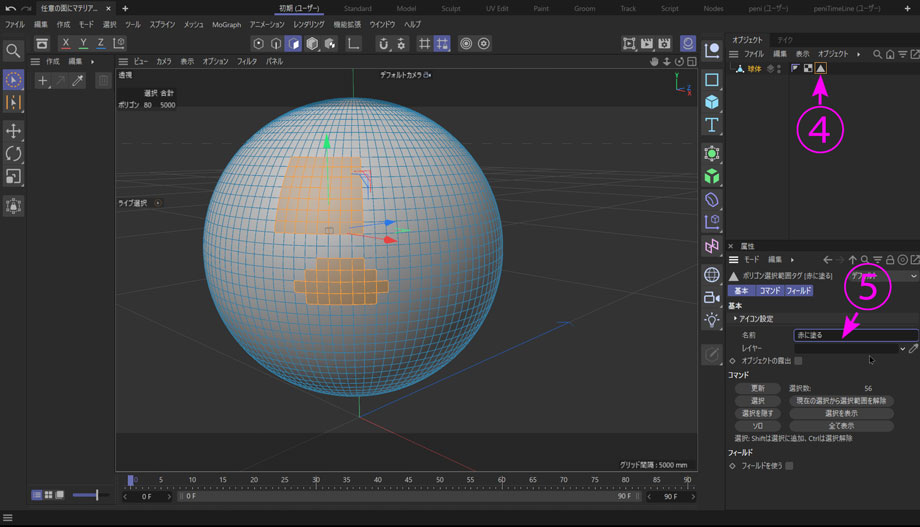Open the MoGraph menu
Screen dimensions: 920x527
[226, 24]
